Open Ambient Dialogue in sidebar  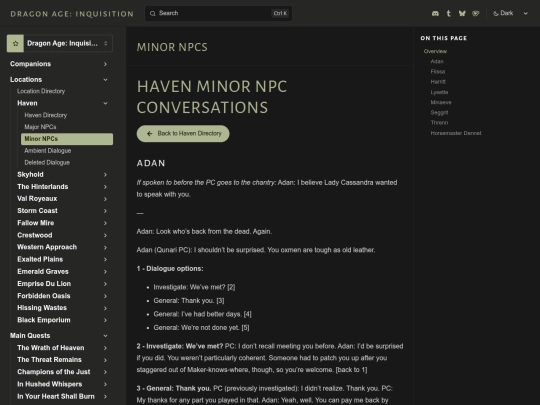[48, 150]
